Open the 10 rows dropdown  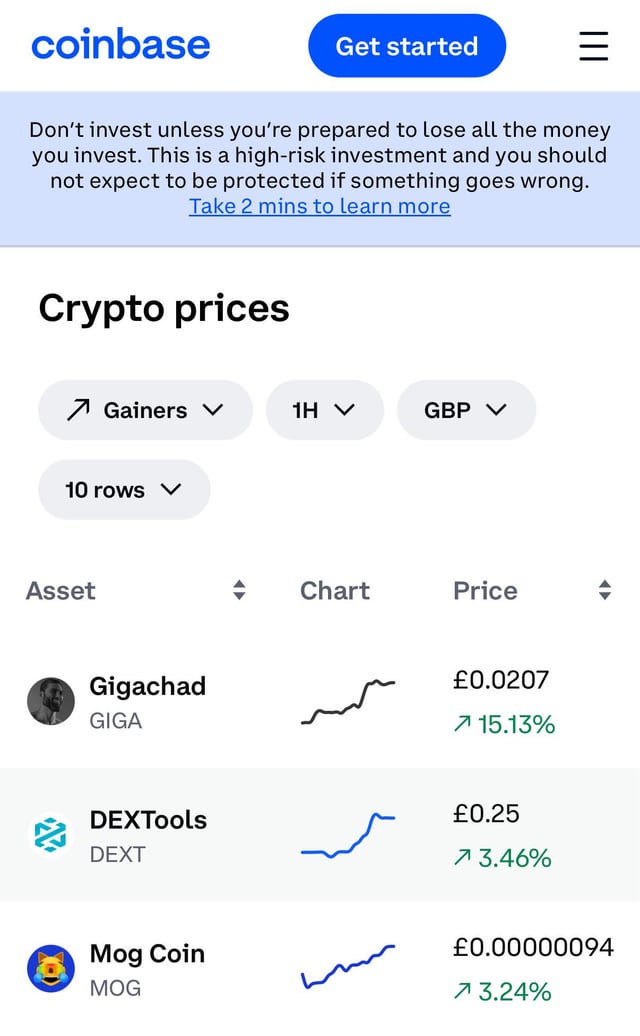(x=124, y=490)
